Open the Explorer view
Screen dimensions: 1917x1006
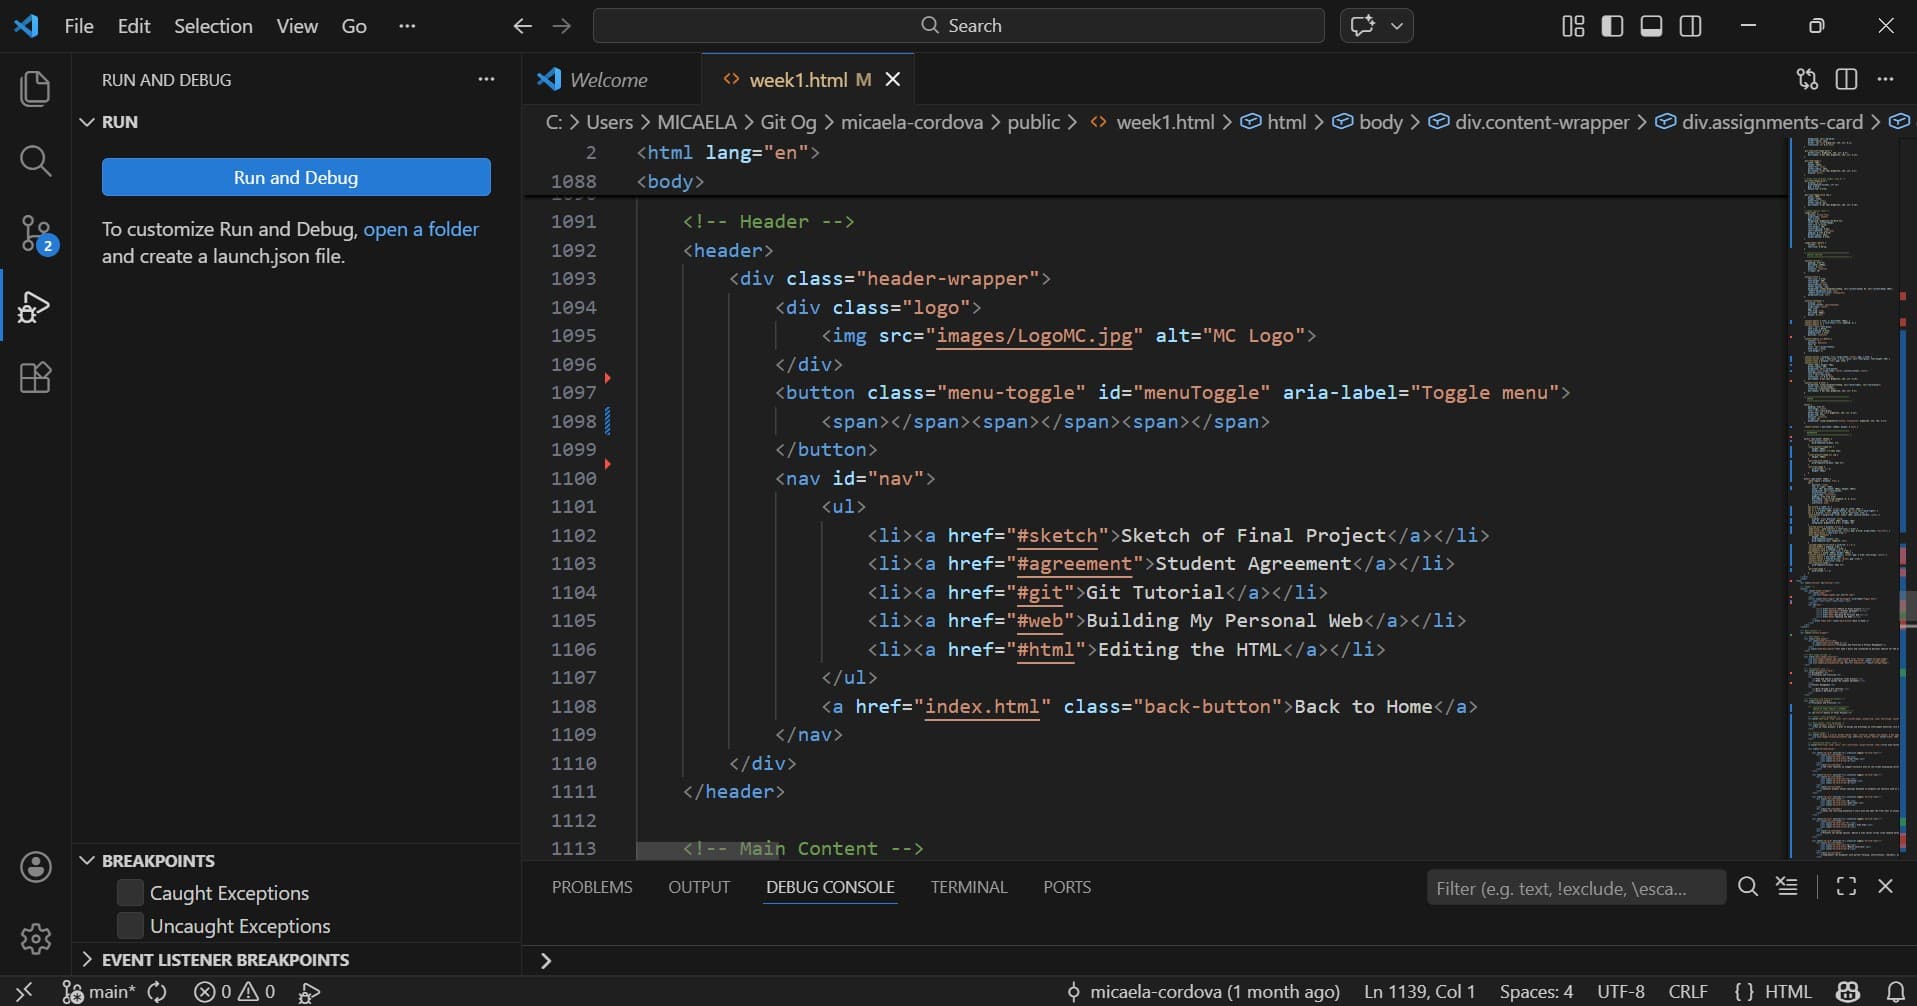pyautogui.click(x=36, y=88)
